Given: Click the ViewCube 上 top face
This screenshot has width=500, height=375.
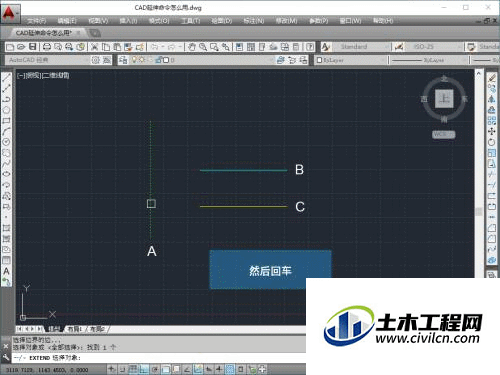Looking at the screenshot, I should pyautogui.click(x=444, y=98).
